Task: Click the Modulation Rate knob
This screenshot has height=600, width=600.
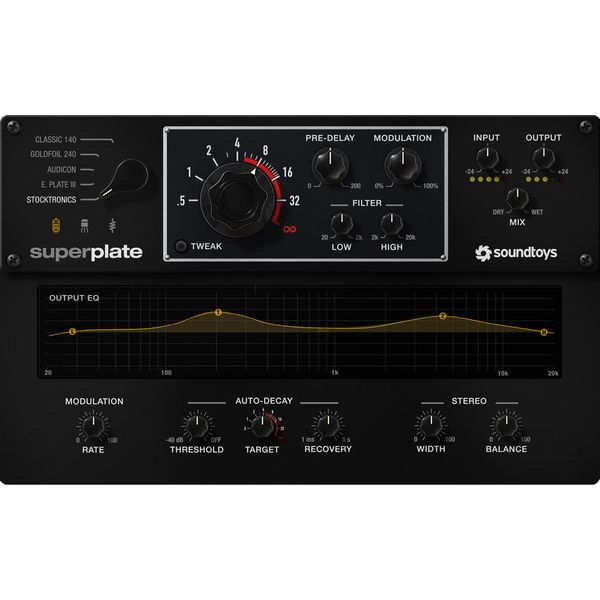Action: [x=93, y=426]
